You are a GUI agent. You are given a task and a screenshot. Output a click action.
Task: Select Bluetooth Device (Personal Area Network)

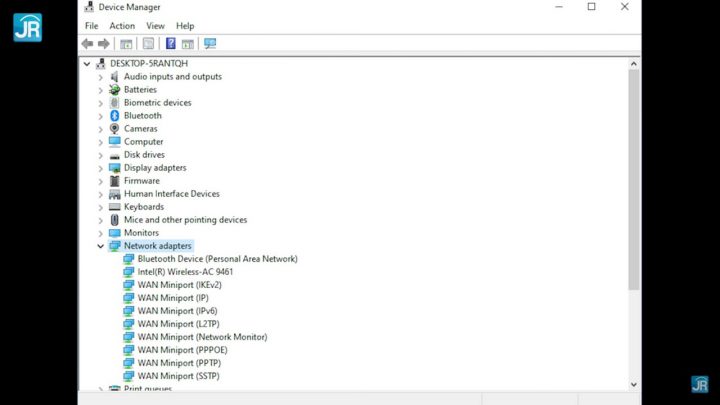[217, 259]
